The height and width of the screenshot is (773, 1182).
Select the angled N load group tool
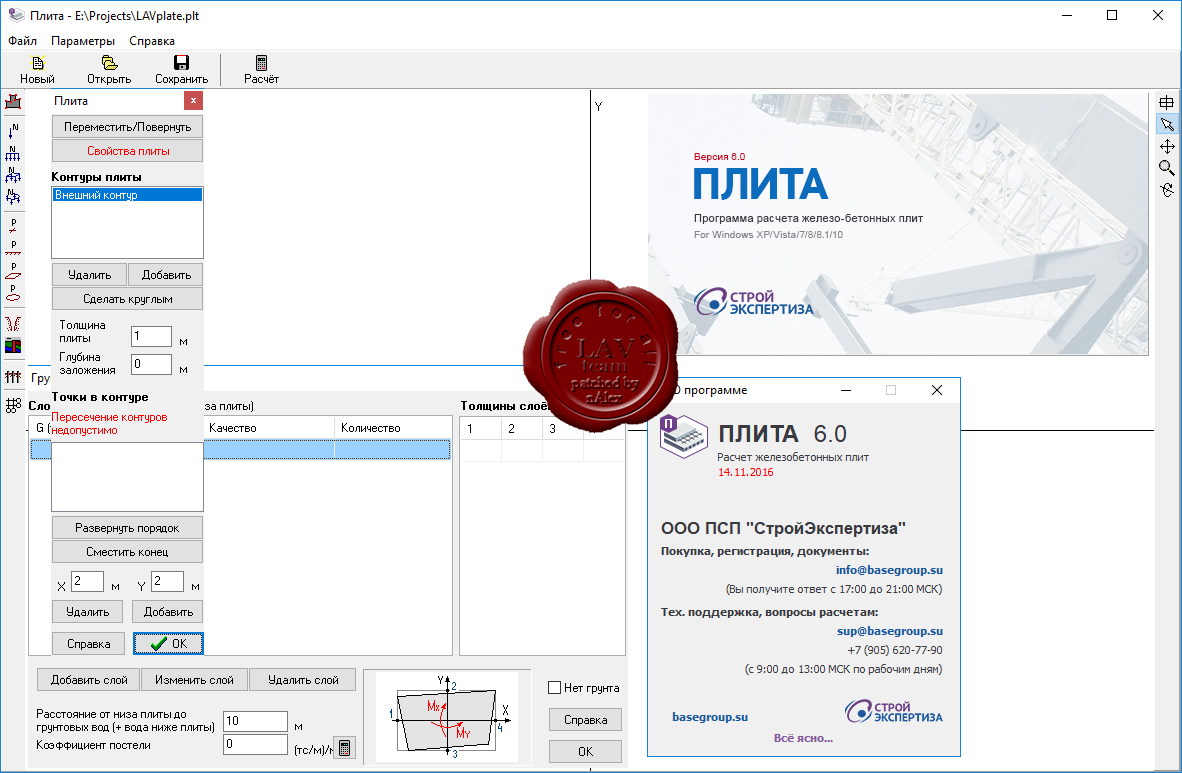coord(13,175)
